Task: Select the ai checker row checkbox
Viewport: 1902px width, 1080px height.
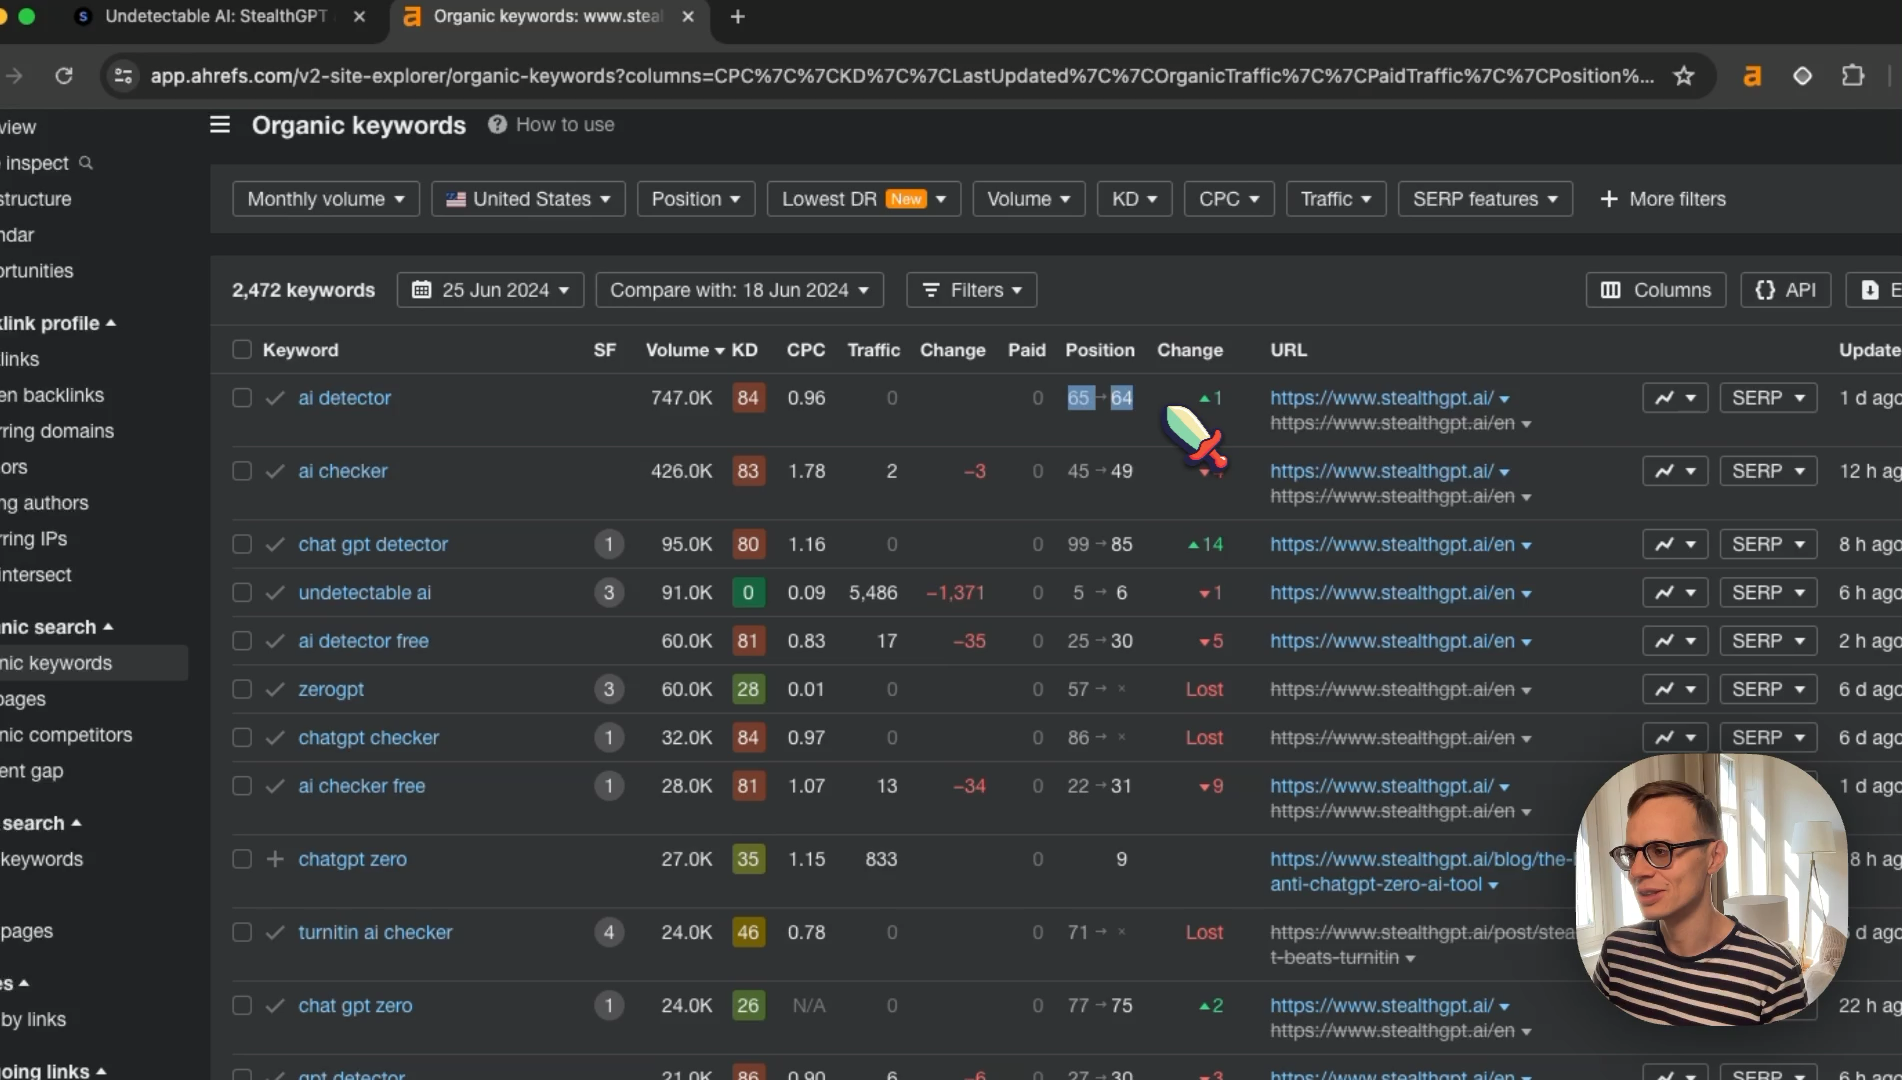Action: tap(241, 471)
